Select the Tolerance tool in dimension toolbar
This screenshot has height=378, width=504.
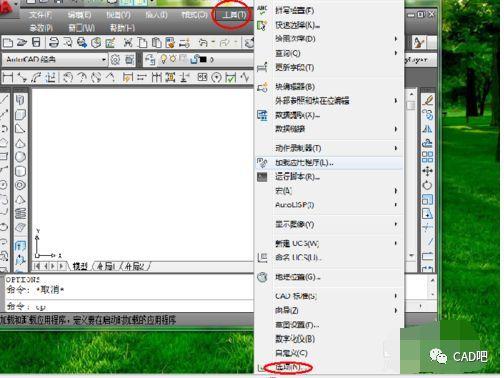click(202, 77)
